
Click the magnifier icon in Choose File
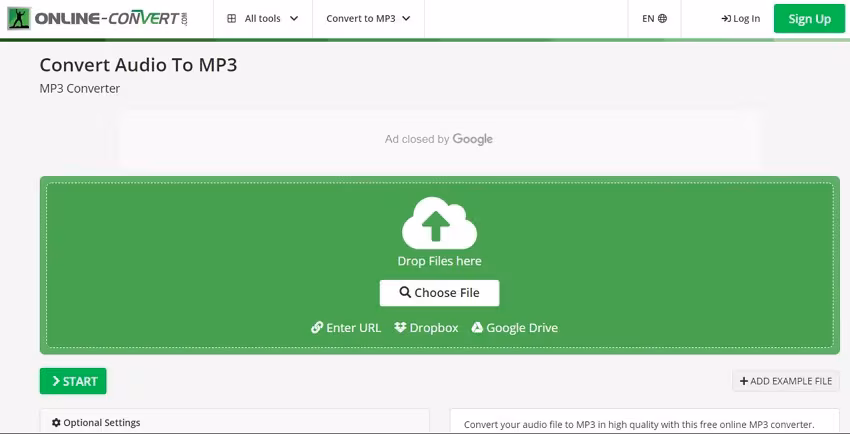pyautogui.click(x=405, y=293)
